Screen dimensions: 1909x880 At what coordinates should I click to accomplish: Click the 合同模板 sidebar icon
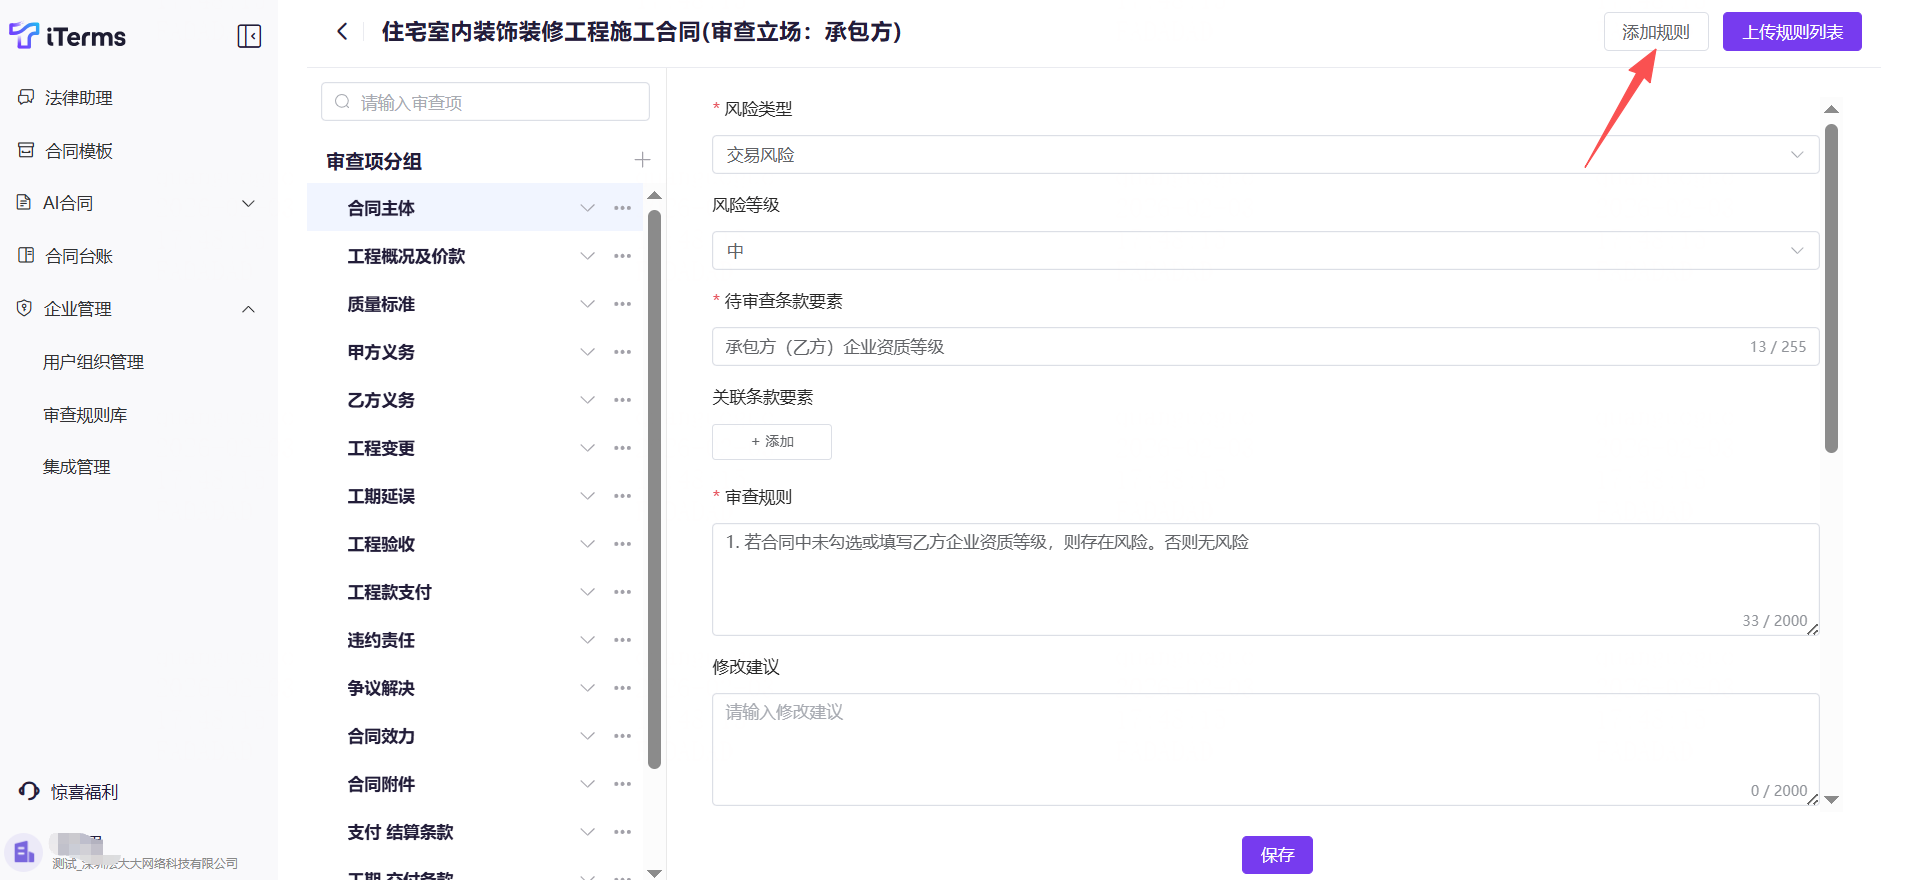click(26, 150)
